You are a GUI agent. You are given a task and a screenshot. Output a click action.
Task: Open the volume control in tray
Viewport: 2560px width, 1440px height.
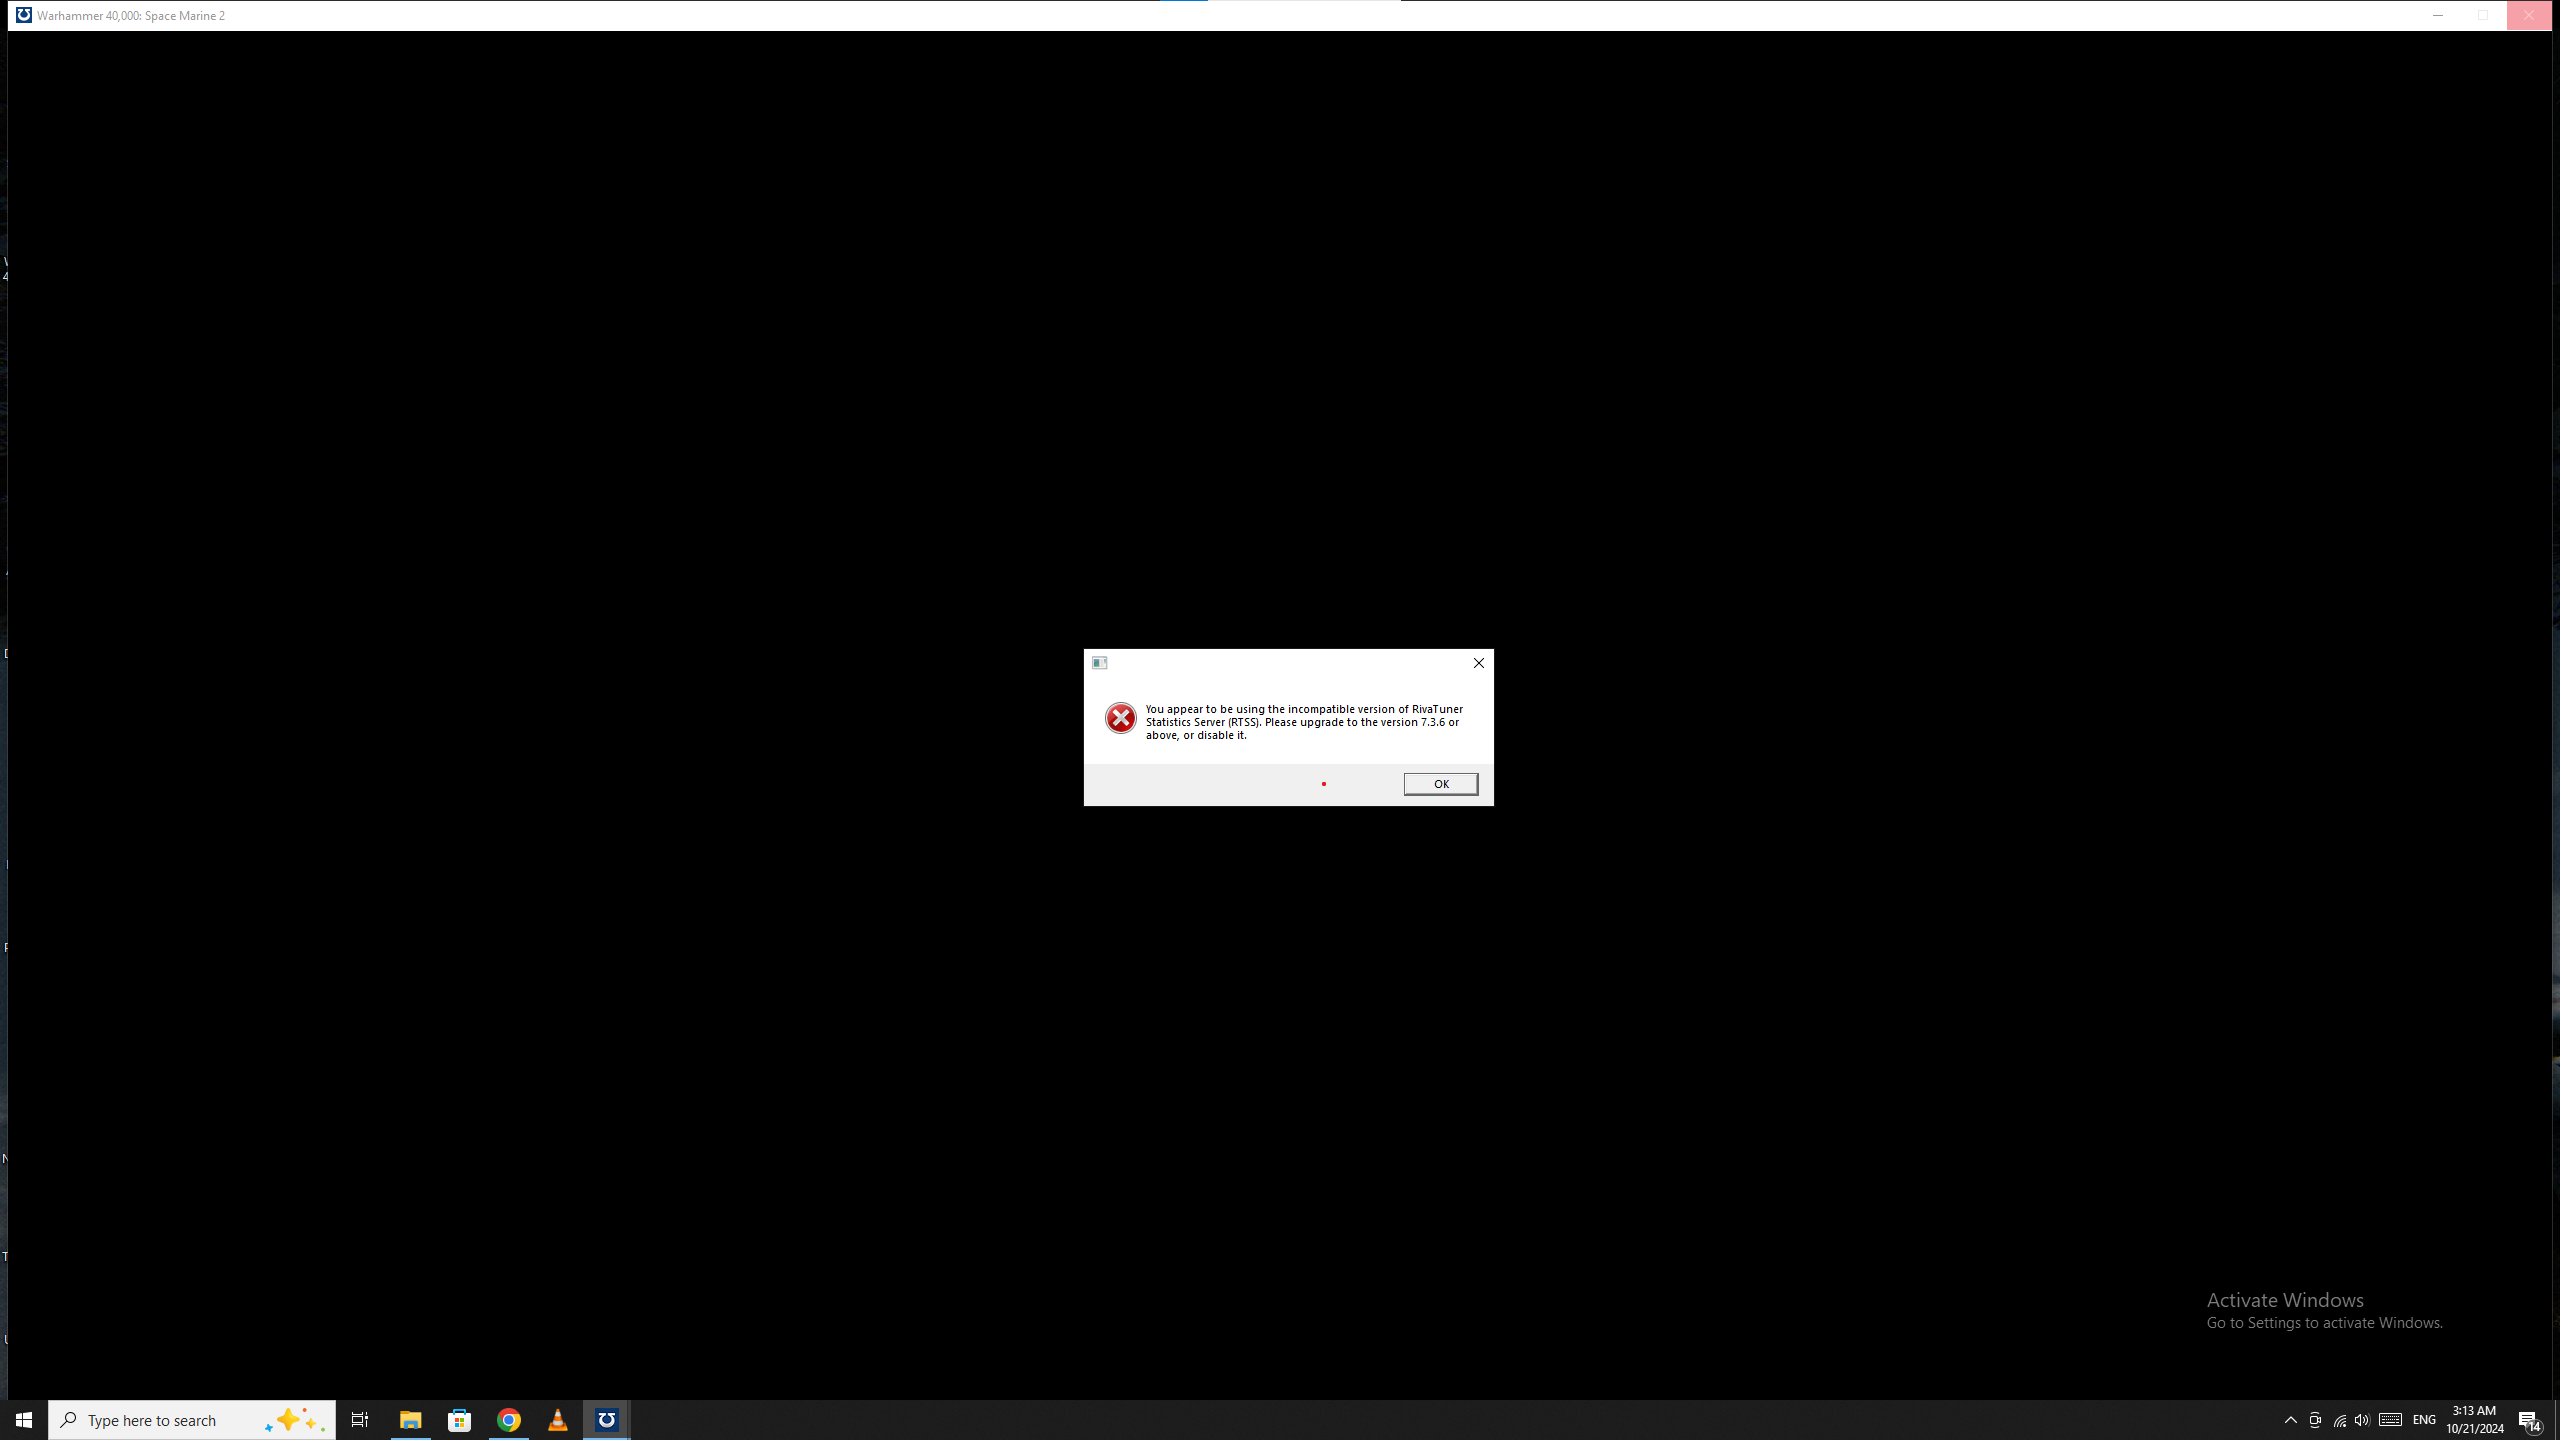[x=2362, y=1420]
